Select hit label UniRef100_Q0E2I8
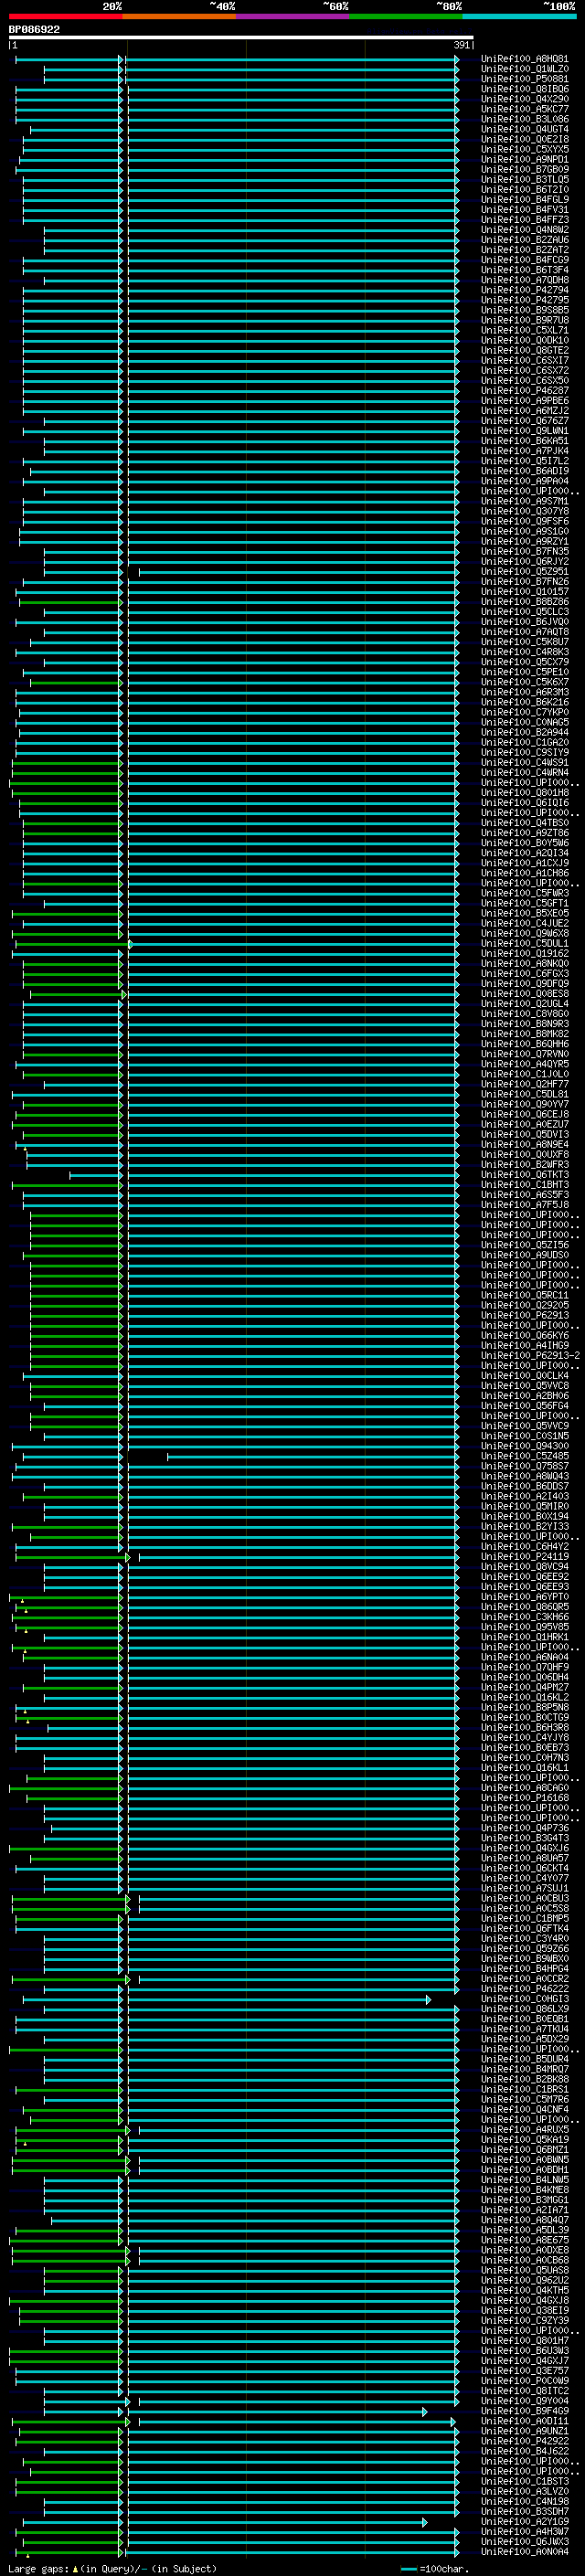Viewport: 585px width, 2576px height. pyautogui.click(x=525, y=139)
